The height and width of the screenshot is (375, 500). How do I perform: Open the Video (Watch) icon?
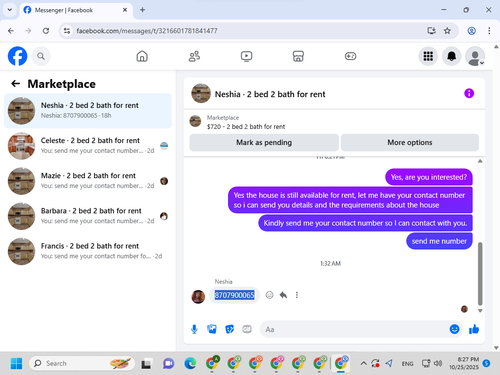click(246, 56)
